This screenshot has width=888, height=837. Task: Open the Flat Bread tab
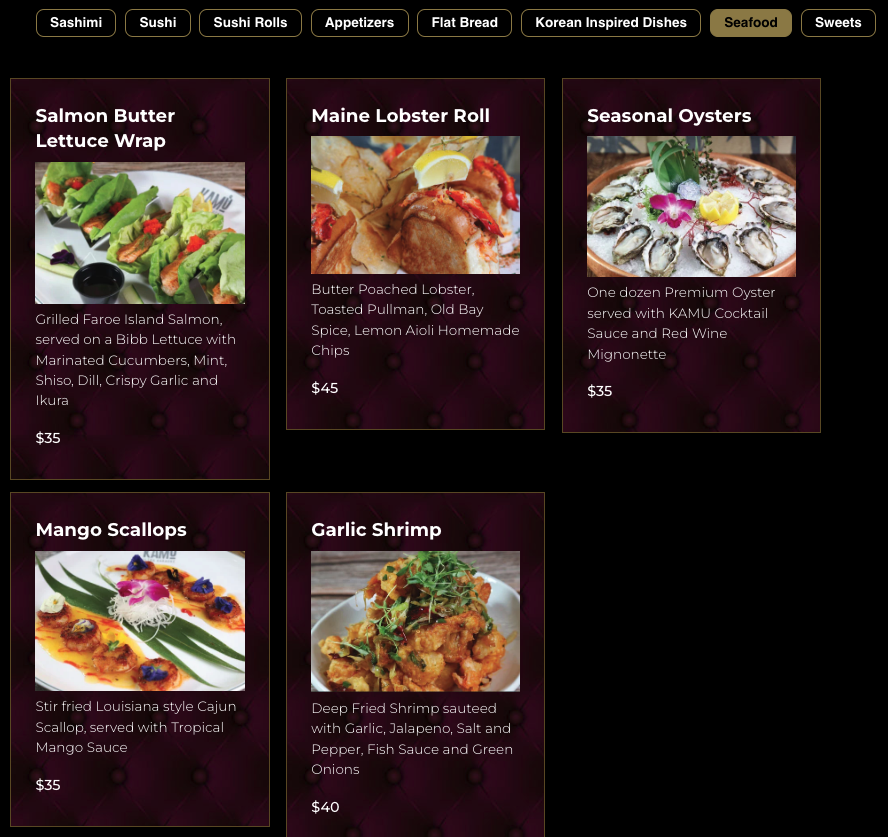coord(464,23)
